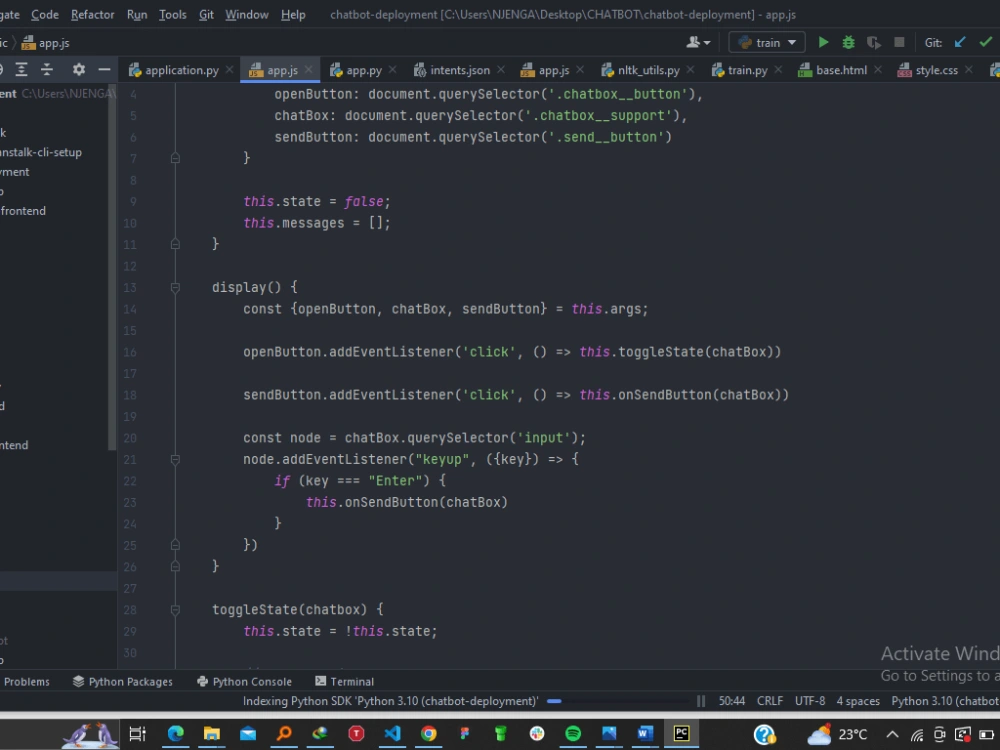Collapse all items in the Project panel

pos(47,70)
